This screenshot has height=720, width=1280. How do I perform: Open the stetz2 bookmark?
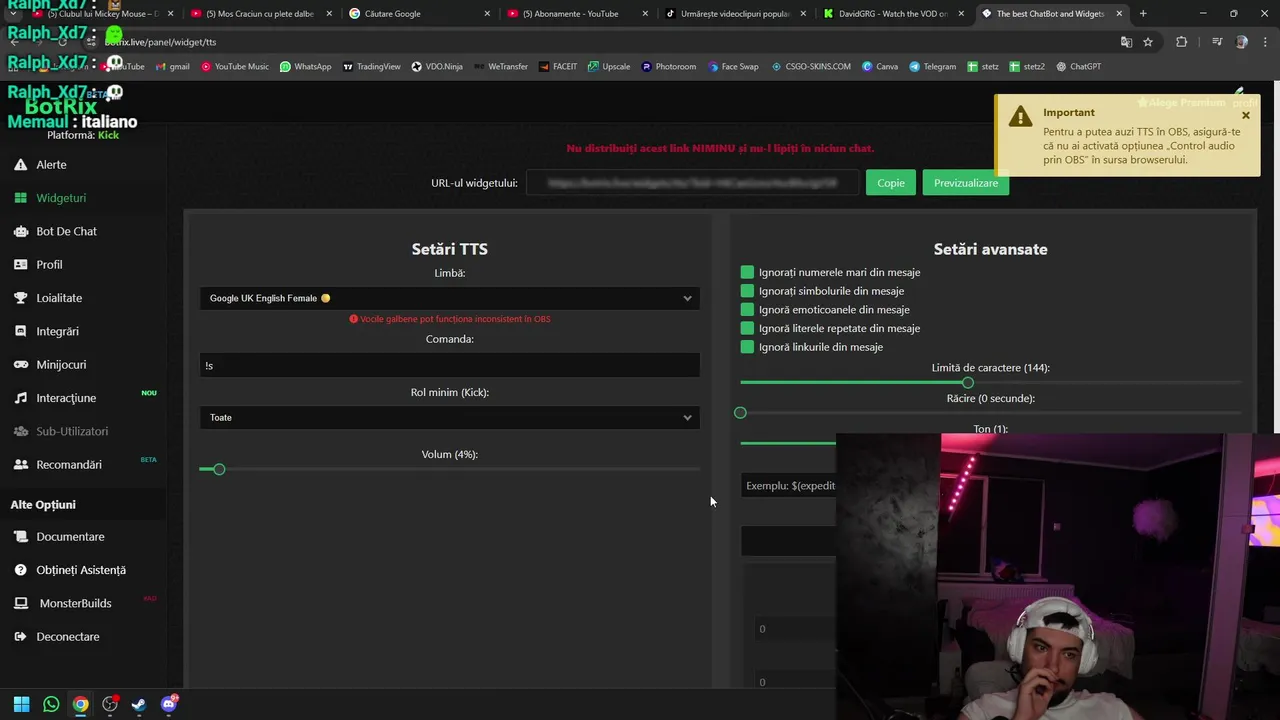pyautogui.click(x=1028, y=67)
